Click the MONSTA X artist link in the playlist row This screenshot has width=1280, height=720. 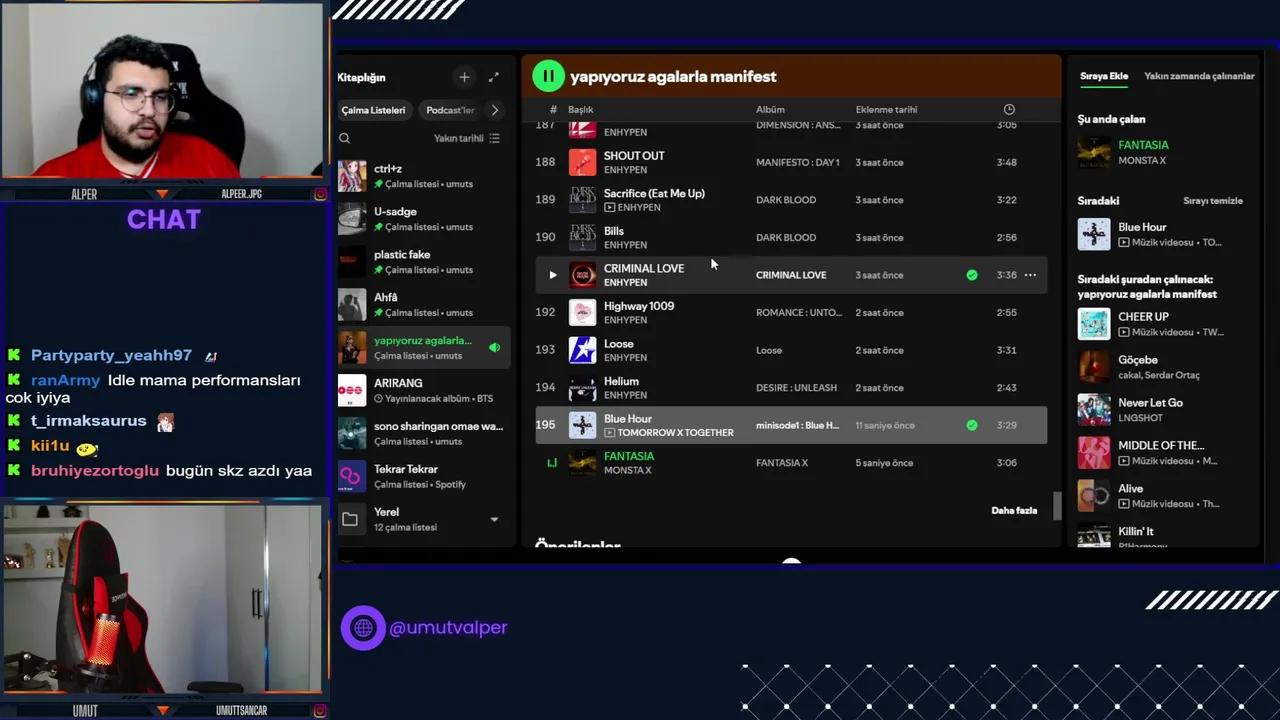[x=627, y=470]
